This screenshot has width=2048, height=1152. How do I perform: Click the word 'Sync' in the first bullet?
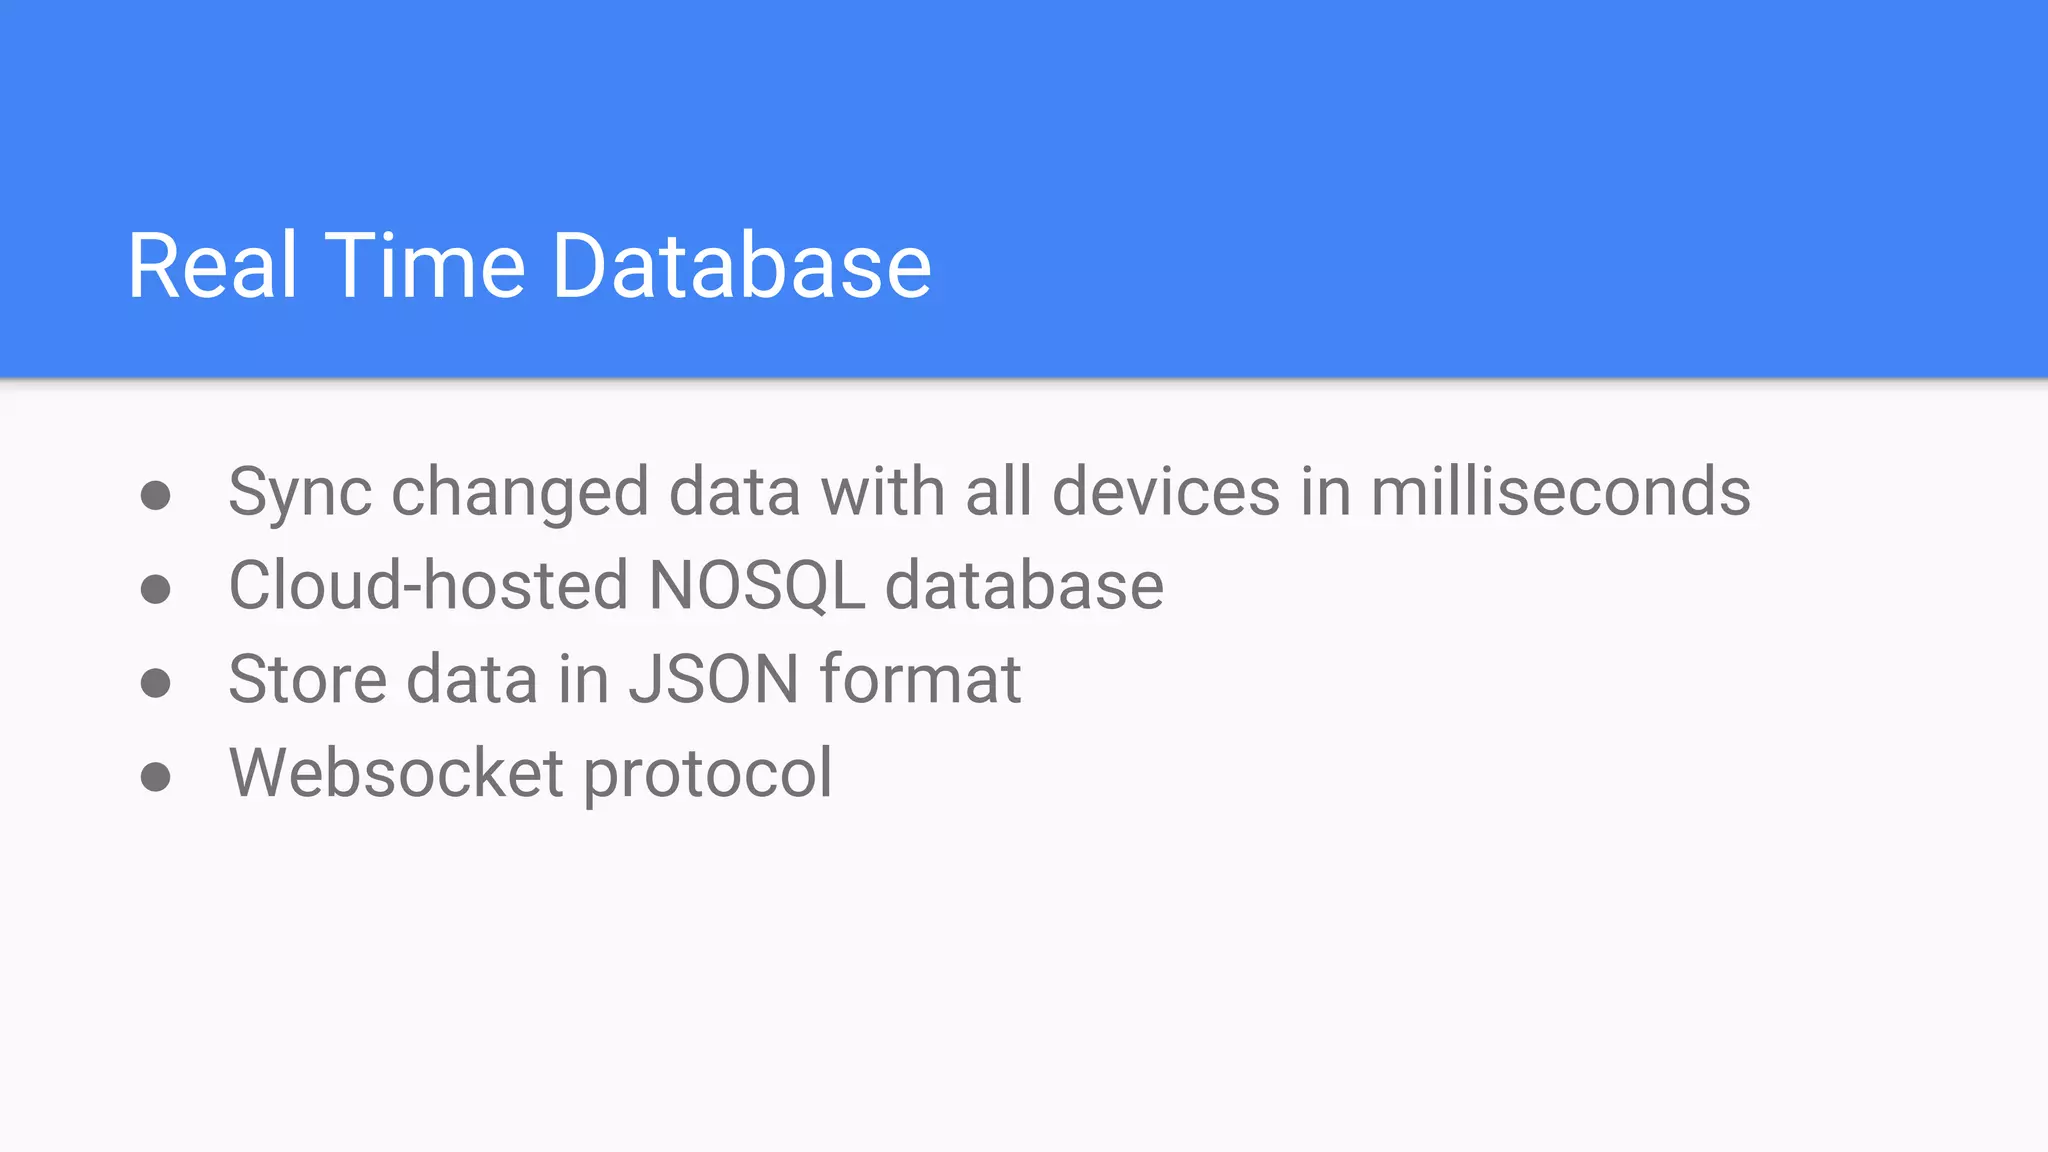pos(300,494)
